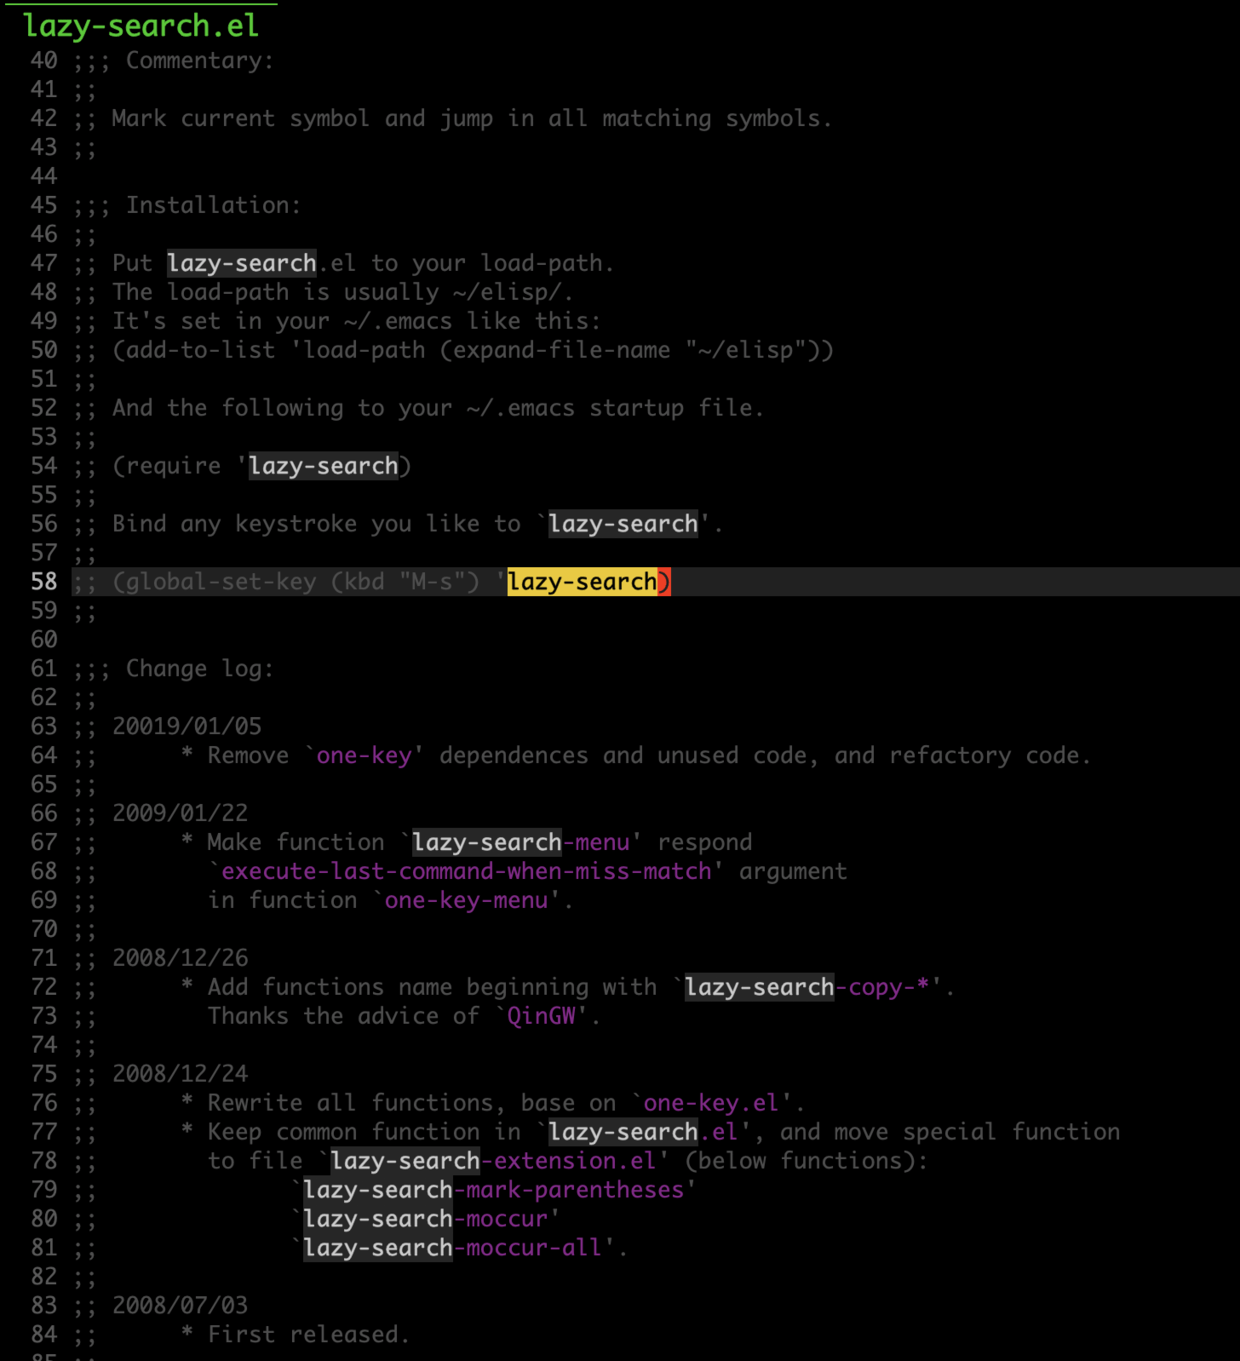Screen dimensions: 1240x1361
Task: Click highlighted lazy-search in 'Put lazy-search.el' line
Action: click(242, 264)
